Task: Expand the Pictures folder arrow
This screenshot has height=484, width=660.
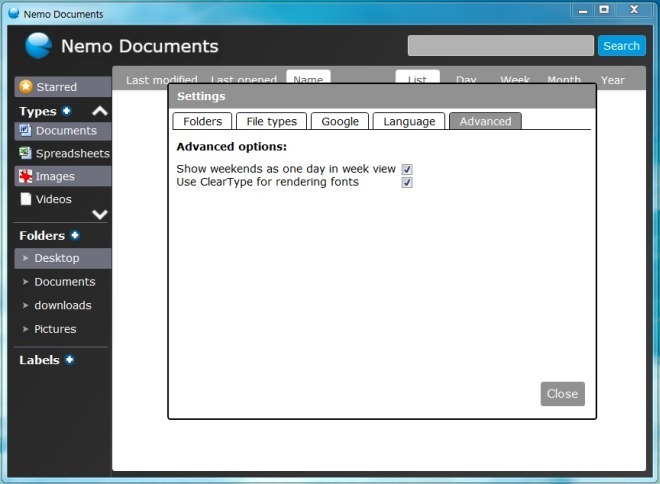Action: [x=26, y=329]
